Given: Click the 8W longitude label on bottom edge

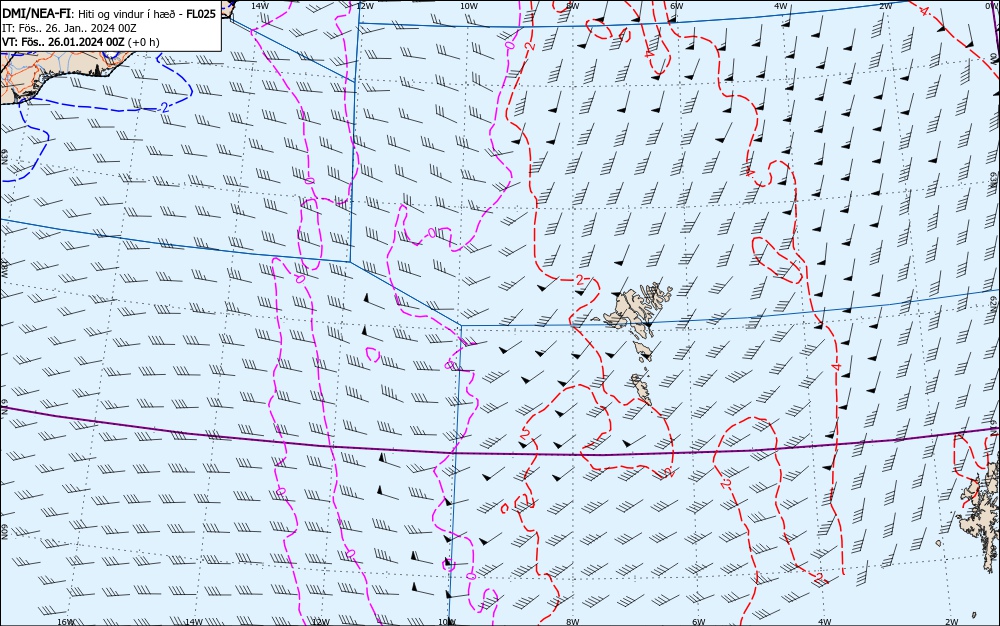Looking at the screenshot, I should (573, 622).
